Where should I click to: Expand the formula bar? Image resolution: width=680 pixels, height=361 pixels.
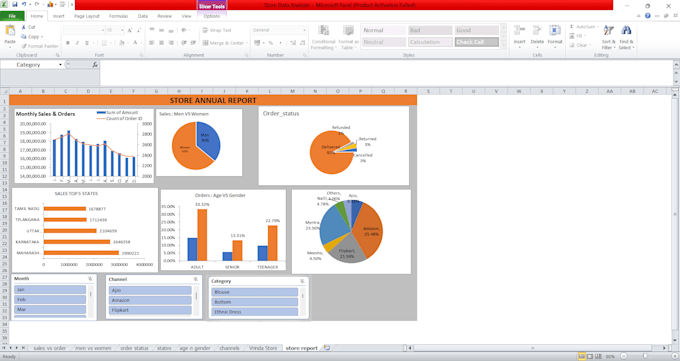click(676, 64)
